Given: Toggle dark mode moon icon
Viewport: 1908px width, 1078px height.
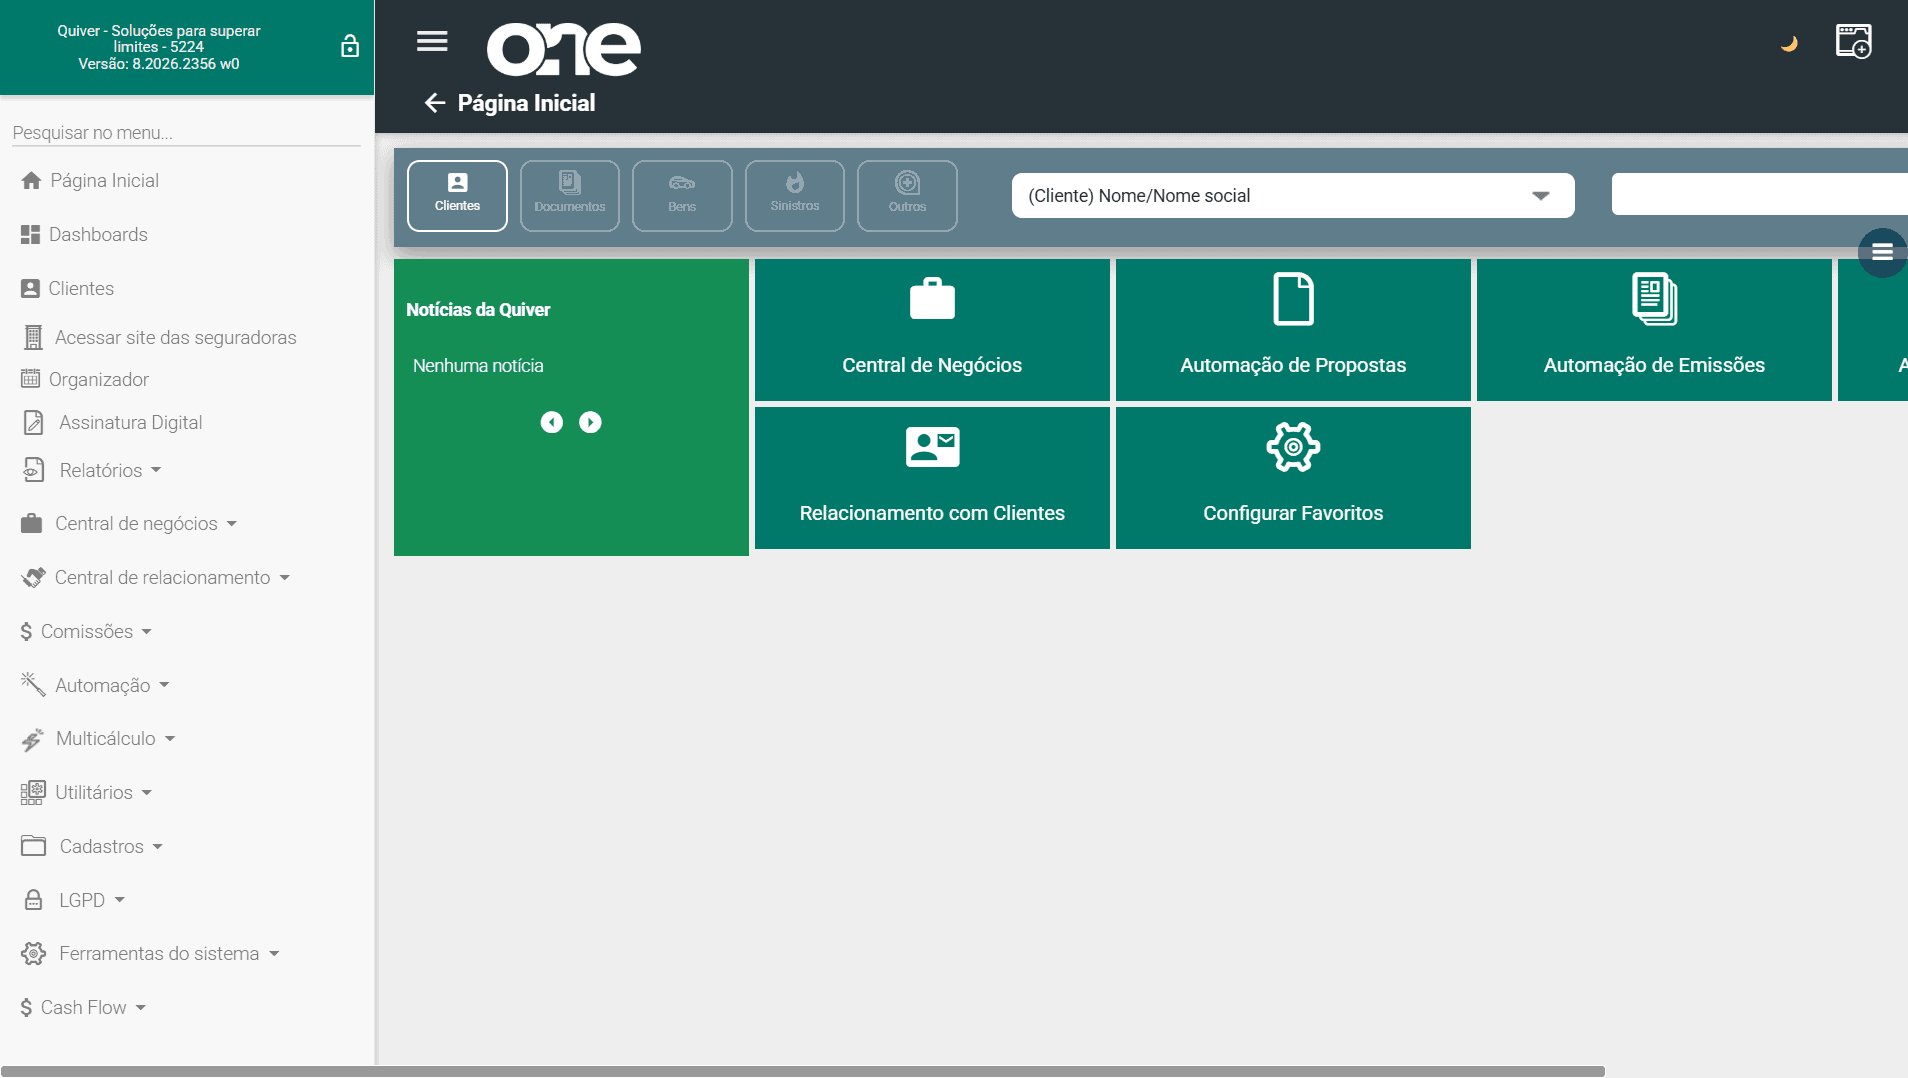Looking at the screenshot, I should pos(1789,43).
